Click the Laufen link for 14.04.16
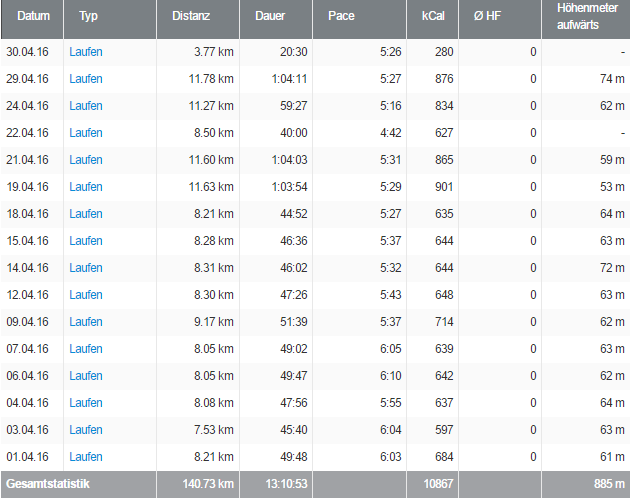This screenshot has width=630, height=501. pyautogui.click(x=85, y=268)
